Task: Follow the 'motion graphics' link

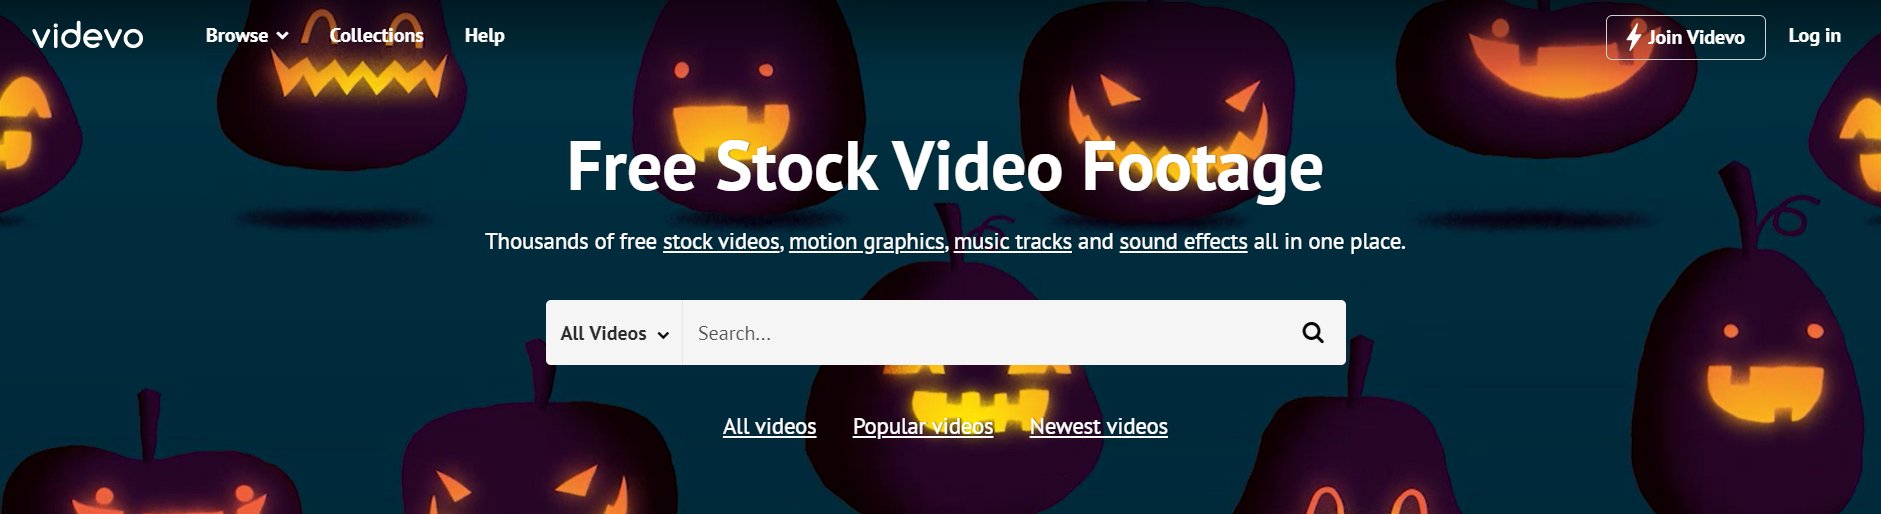Action: pos(866,241)
